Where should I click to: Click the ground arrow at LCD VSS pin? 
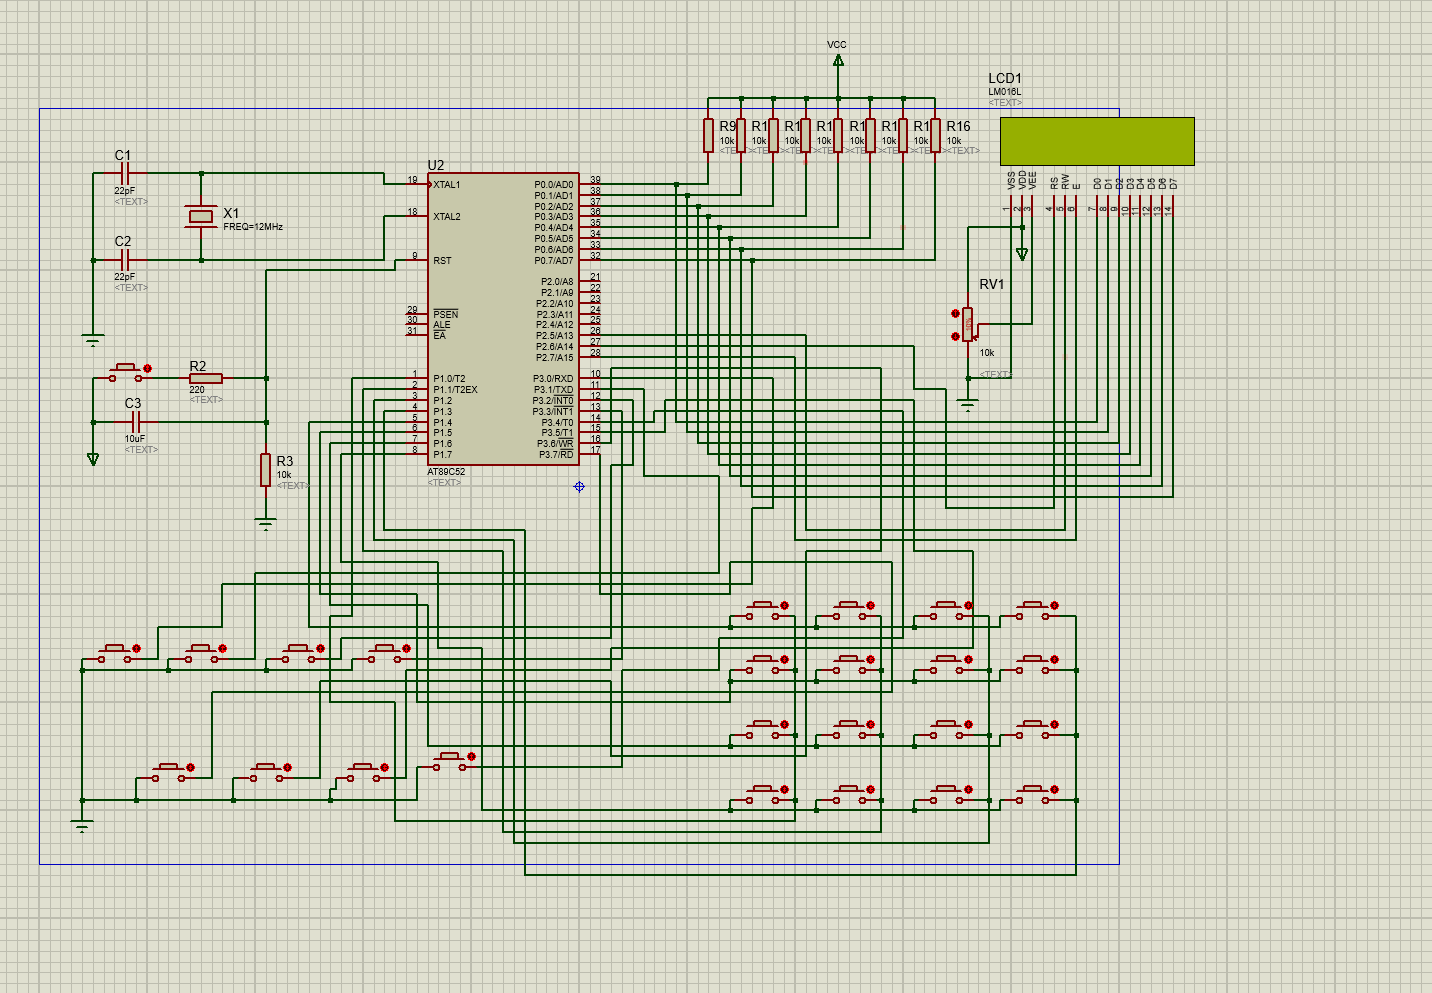coord(1022,254)
